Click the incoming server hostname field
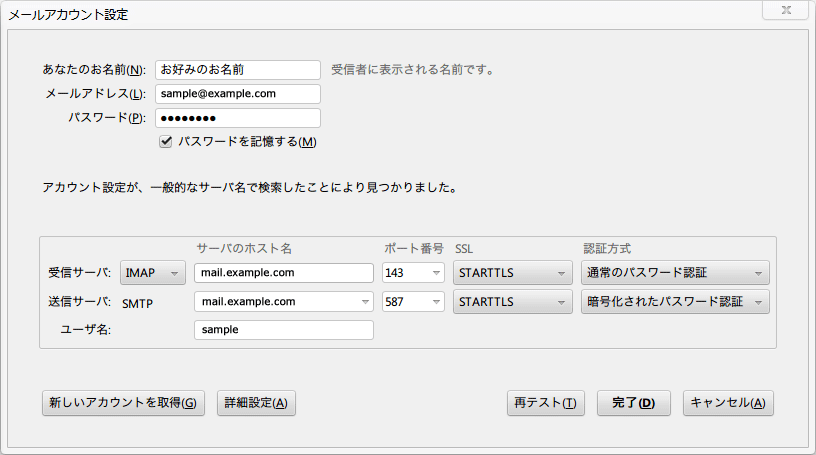816x455 pixels. (x=283, y=273)
